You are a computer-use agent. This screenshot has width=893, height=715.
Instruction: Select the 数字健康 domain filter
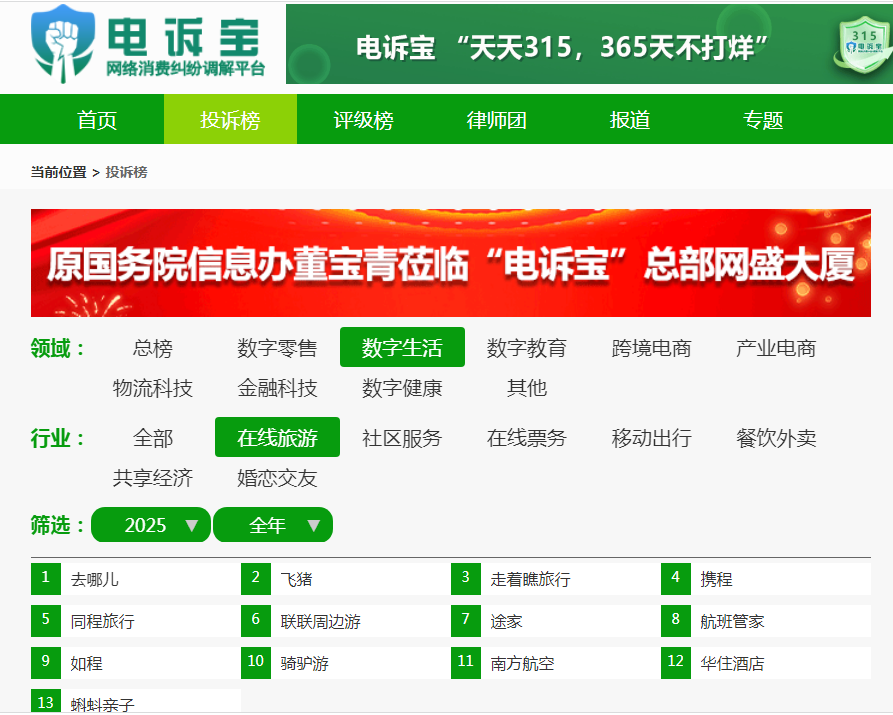pyautogui.click(x=402, y=387)
